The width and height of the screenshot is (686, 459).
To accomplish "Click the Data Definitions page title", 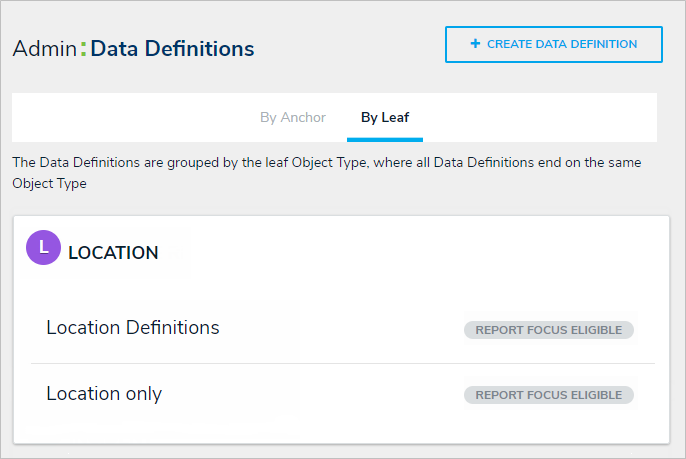I will [x=172, y=49].
